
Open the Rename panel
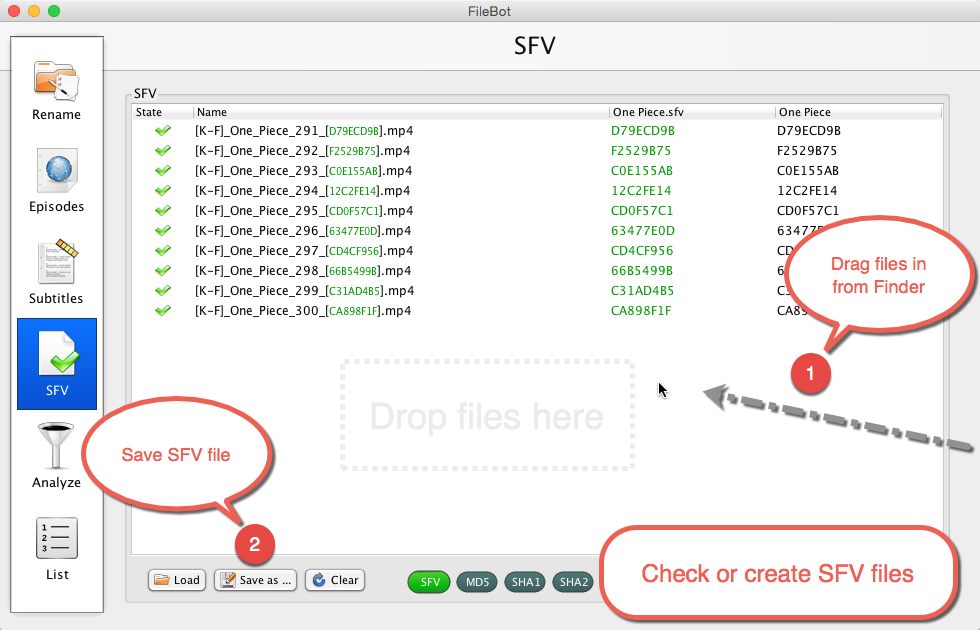[56, 91]
